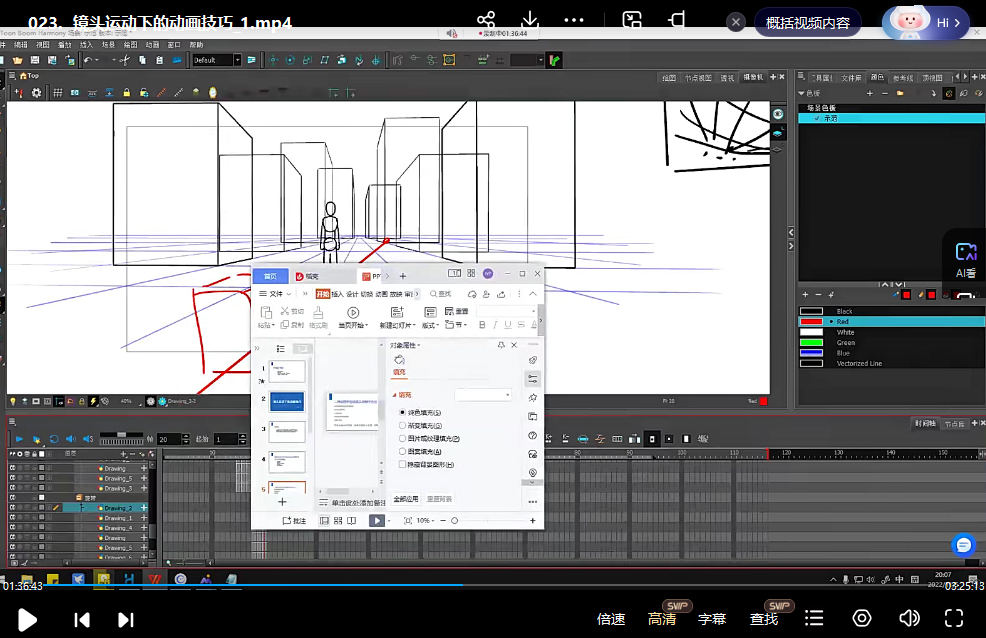Click the 概括视频内容 button
986x638 pixels.
point(807,22)
